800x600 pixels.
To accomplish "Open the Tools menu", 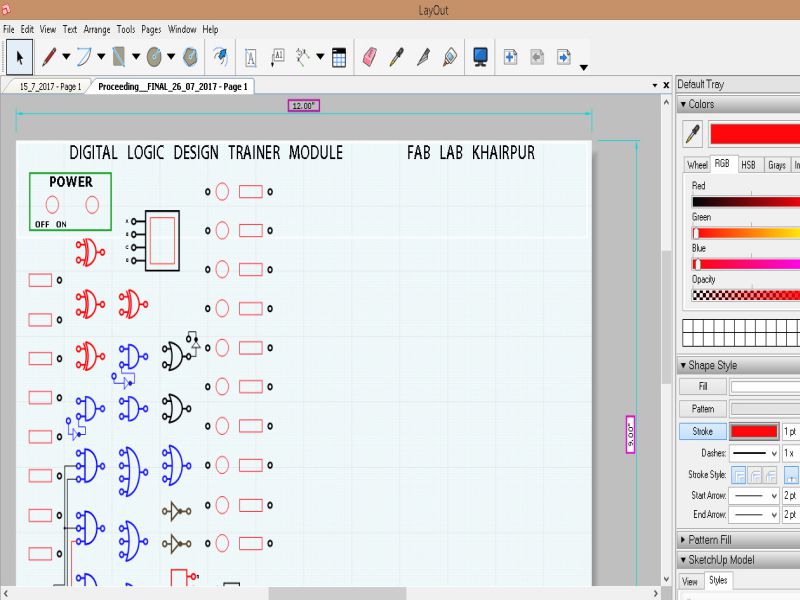I will [126, 29].
